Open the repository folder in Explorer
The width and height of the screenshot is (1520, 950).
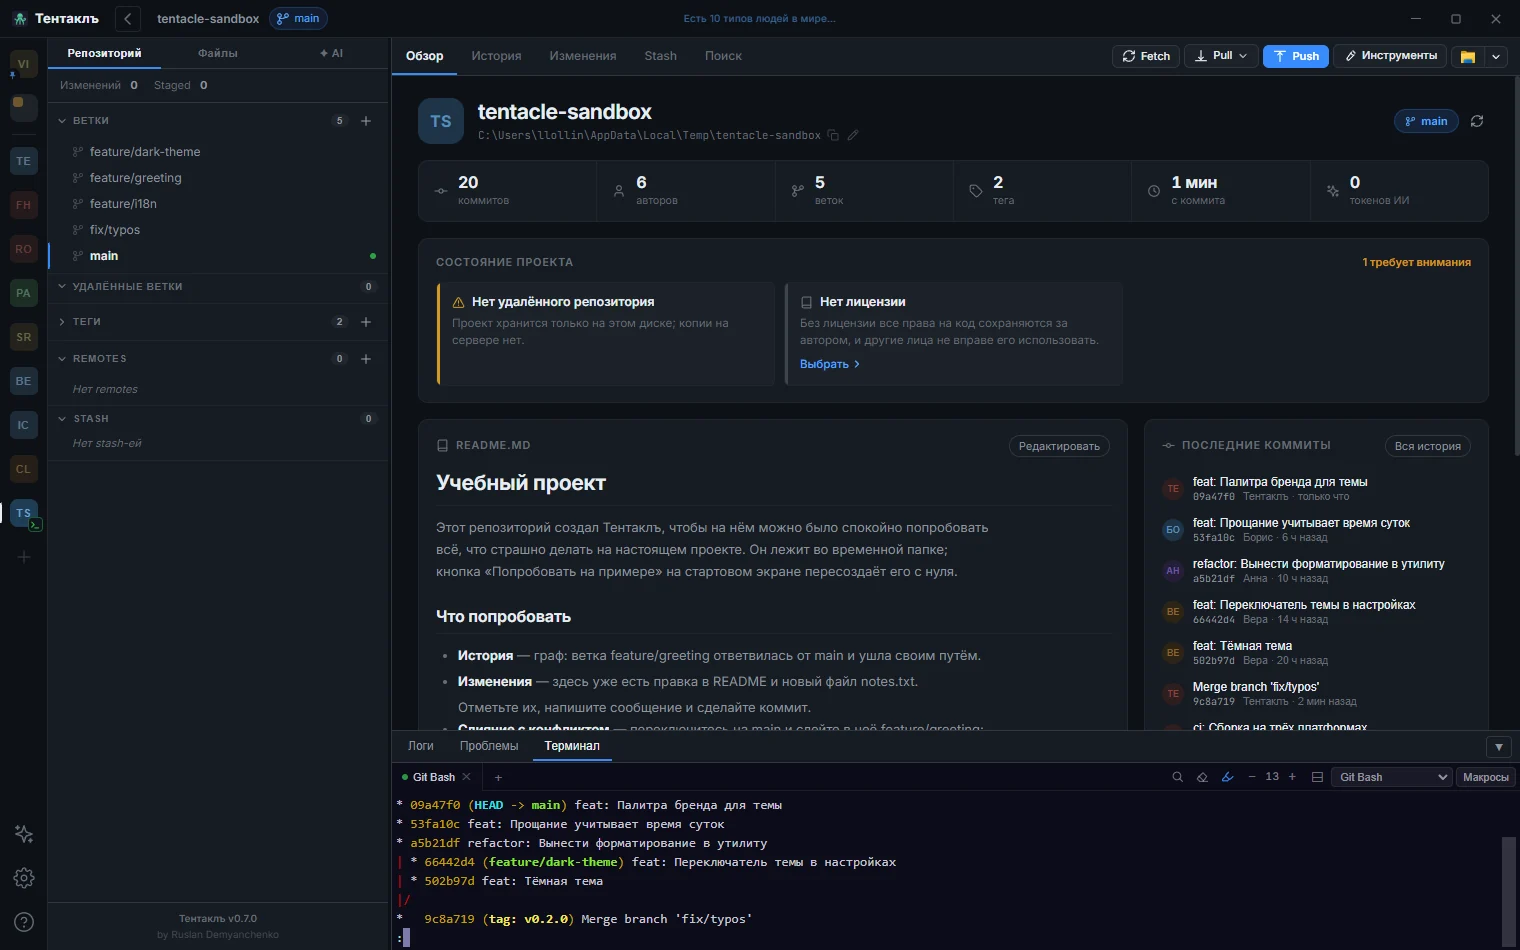coord(1468,56)
